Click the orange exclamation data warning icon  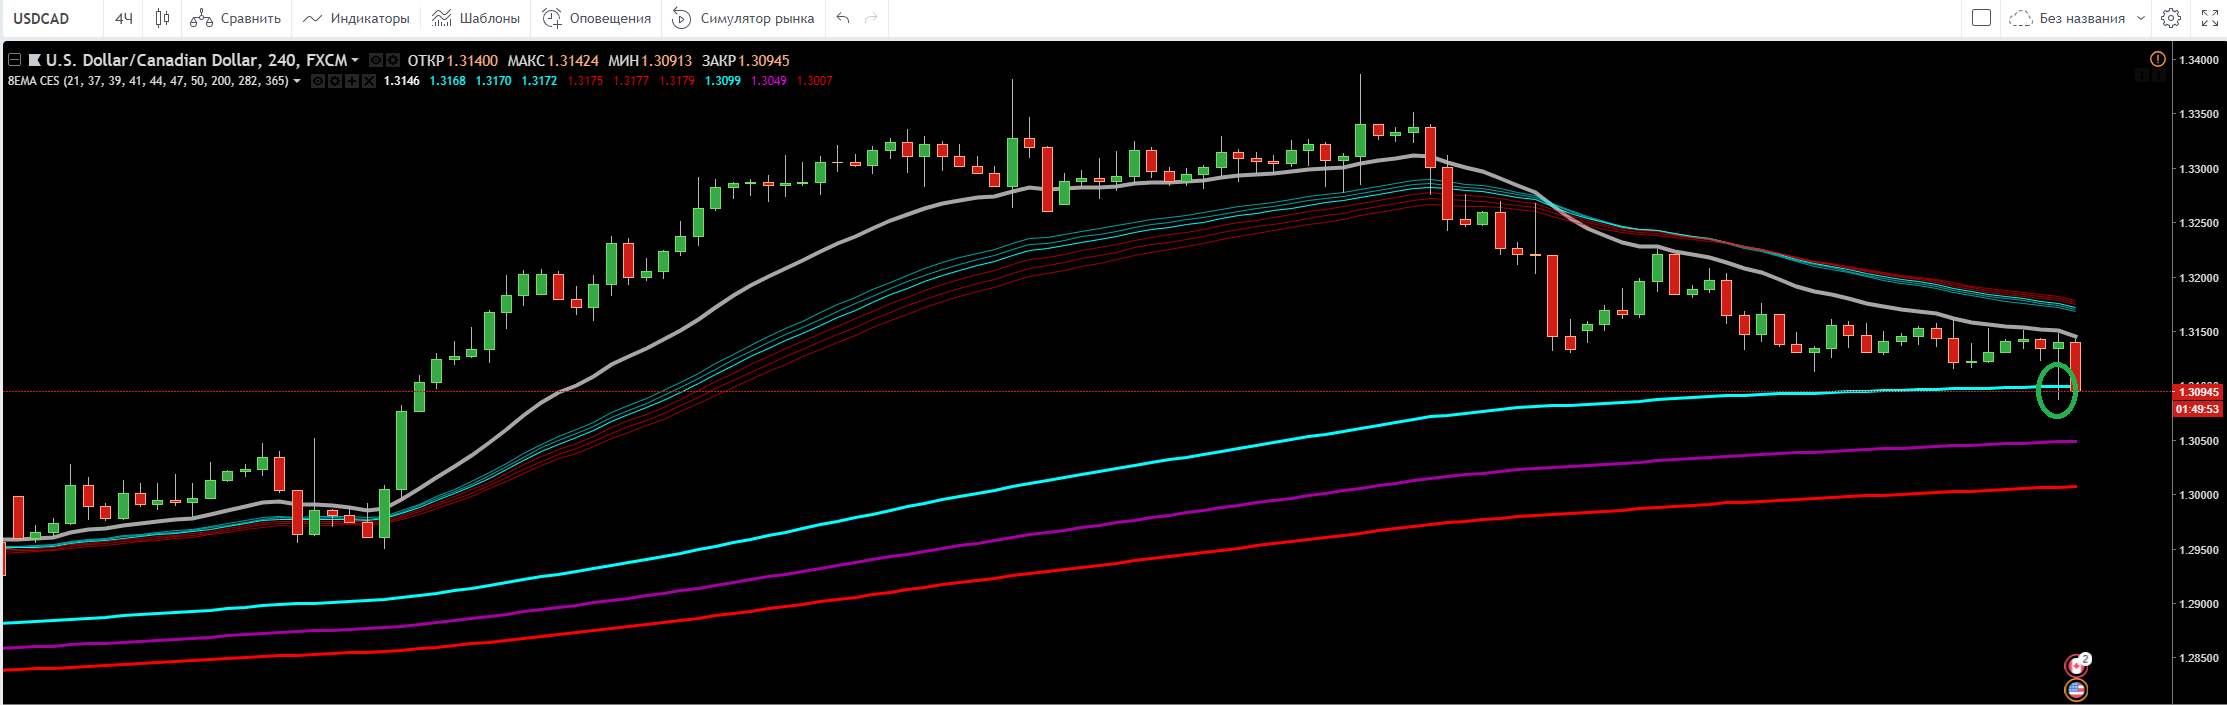point(2158,59)
